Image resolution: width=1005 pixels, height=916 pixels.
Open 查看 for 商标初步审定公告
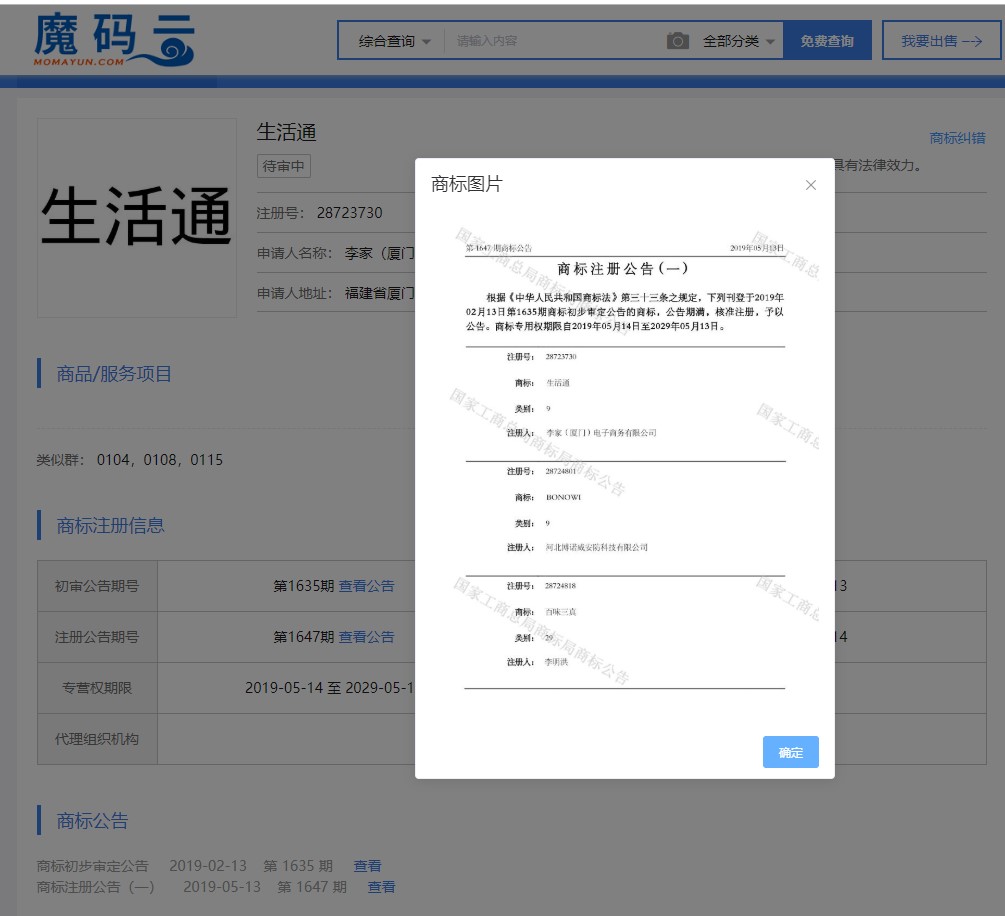pyautogui.click(x=367, y=866)
